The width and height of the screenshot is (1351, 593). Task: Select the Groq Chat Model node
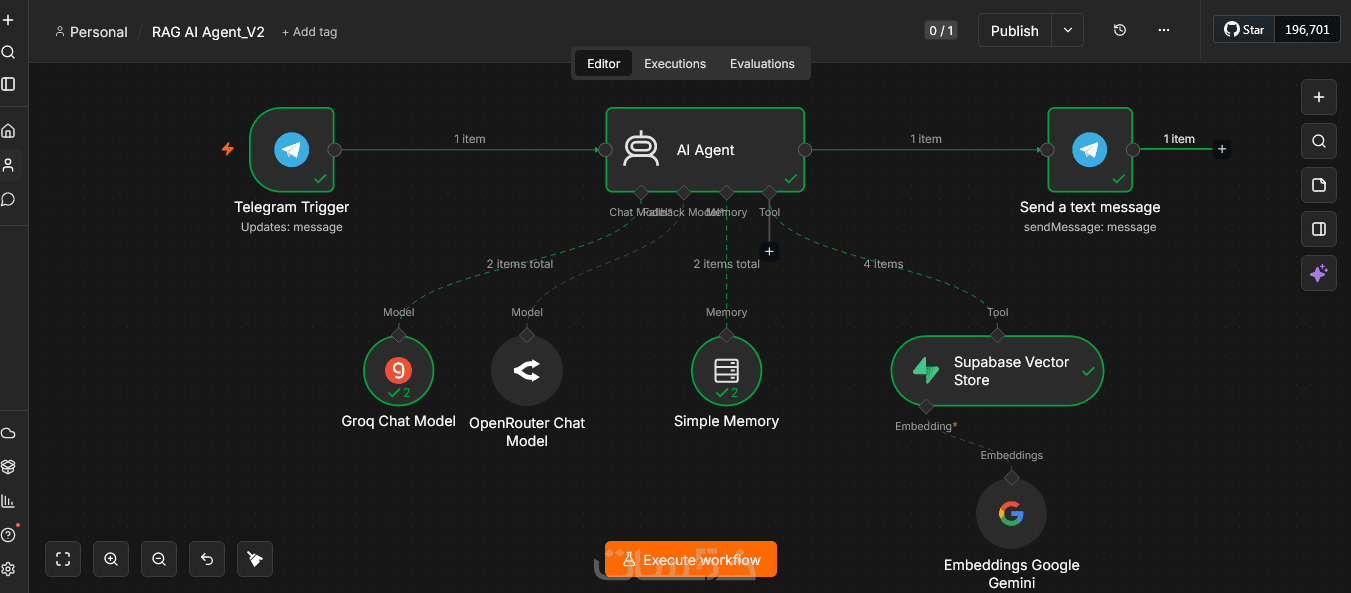pyautogui.click(x=398, y=371)
